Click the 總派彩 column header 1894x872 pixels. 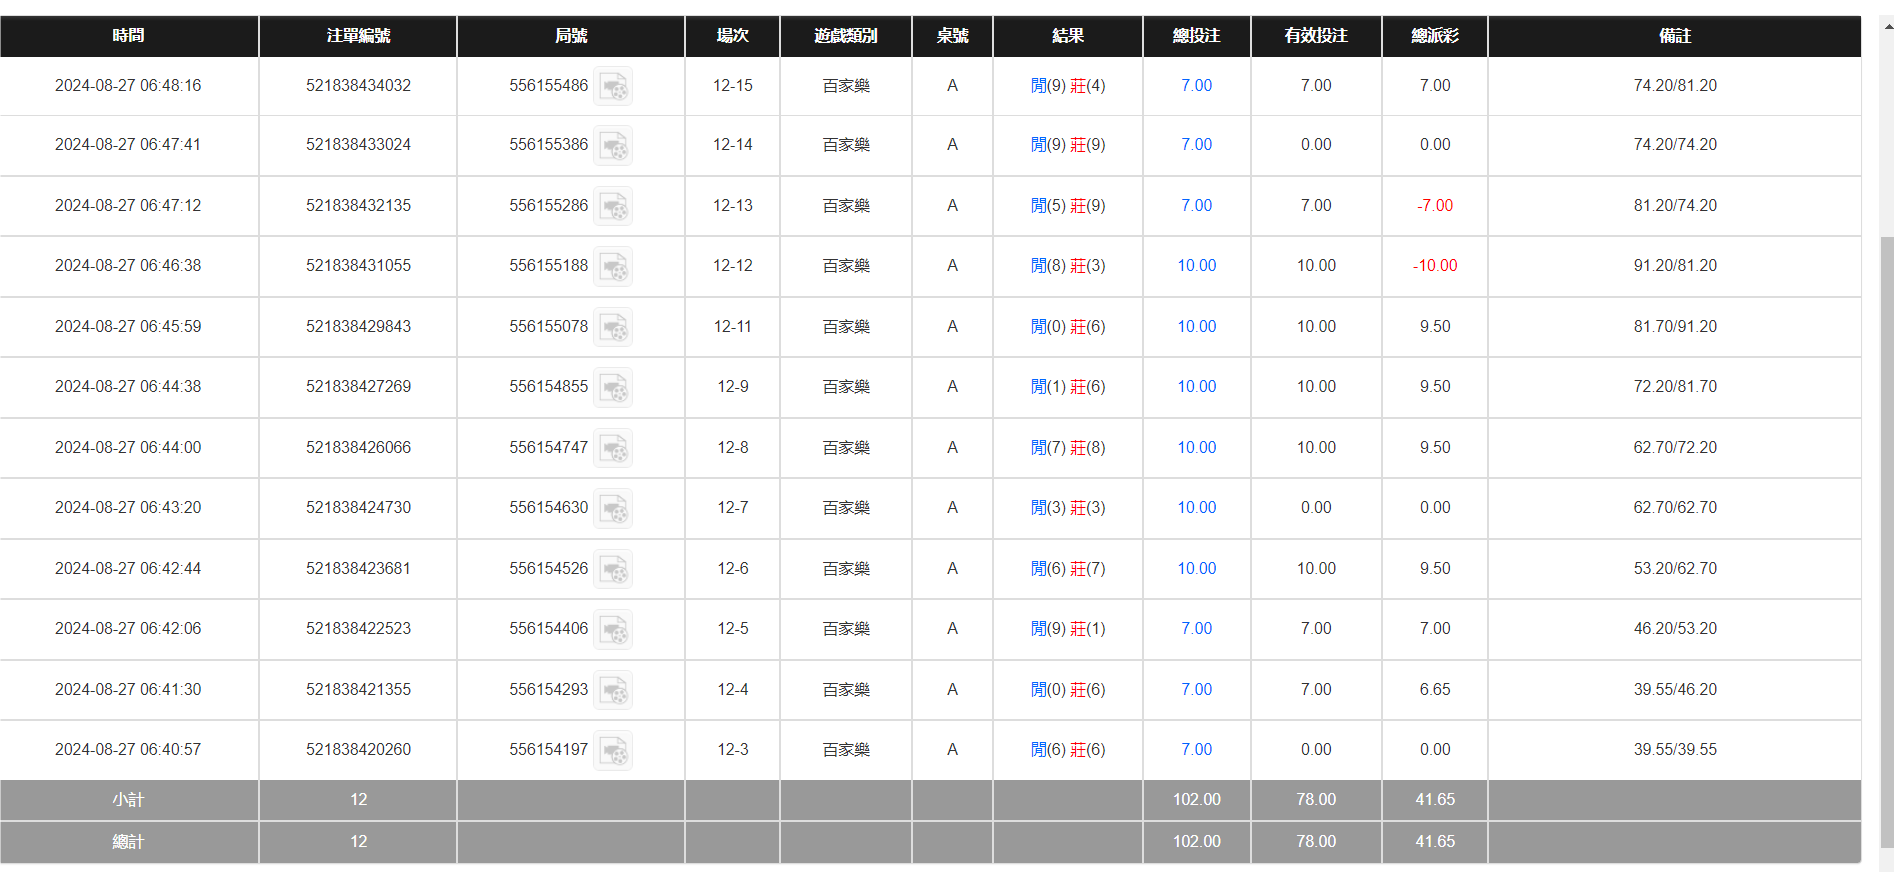click(1434, 36)
